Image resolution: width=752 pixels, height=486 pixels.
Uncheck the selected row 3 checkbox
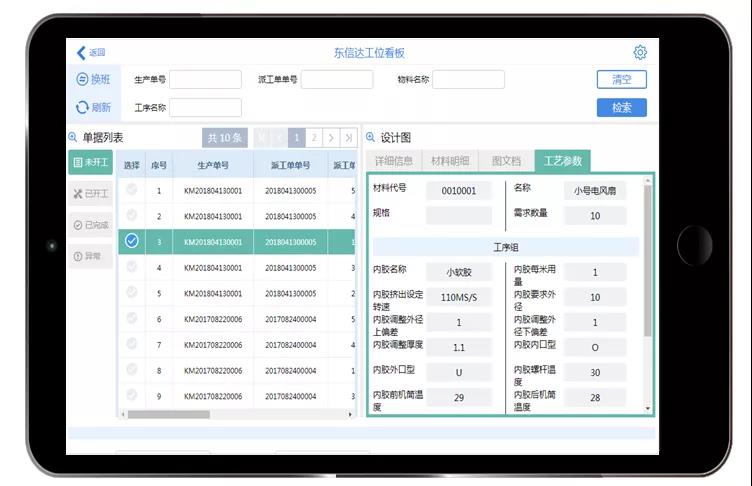point(132,241)
